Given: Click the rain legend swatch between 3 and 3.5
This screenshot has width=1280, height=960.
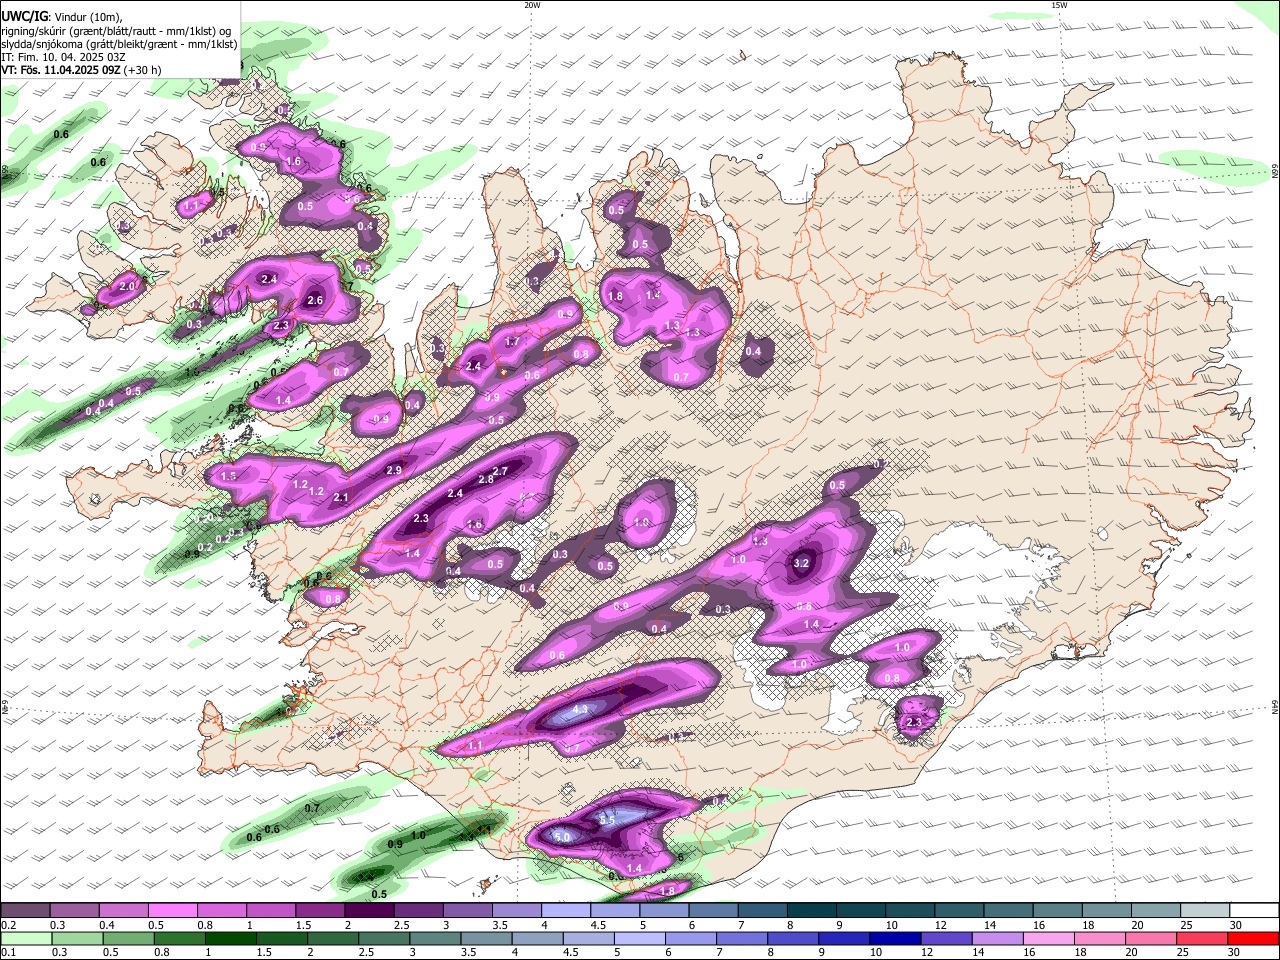Looking at the screenshot, I should 434,939.
